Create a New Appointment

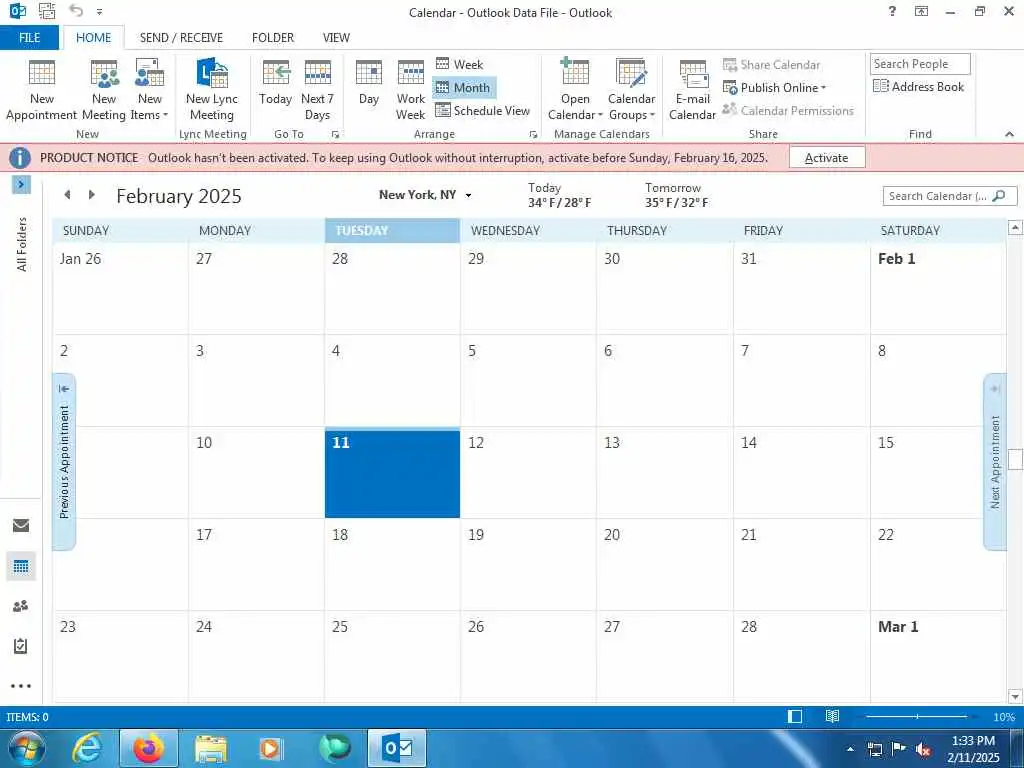tap(41, 89)
